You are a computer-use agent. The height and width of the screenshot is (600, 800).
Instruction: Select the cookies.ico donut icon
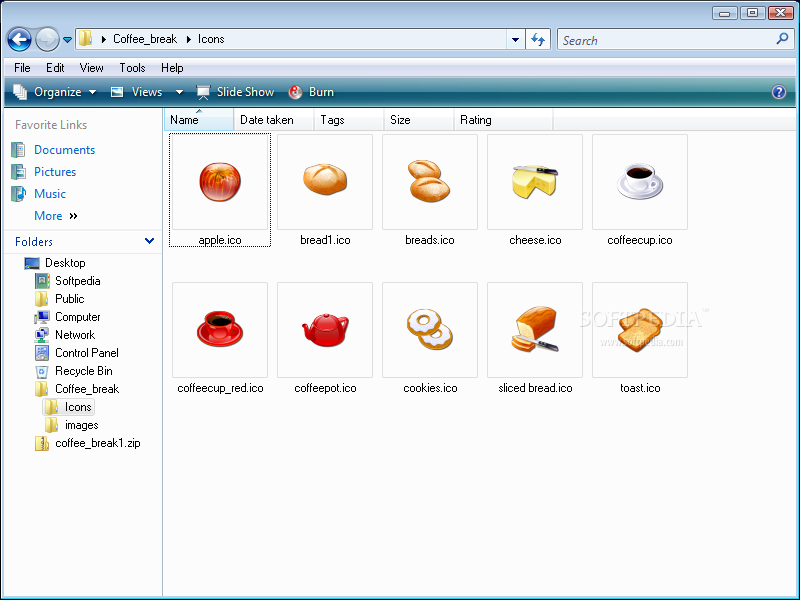[430, 330]
